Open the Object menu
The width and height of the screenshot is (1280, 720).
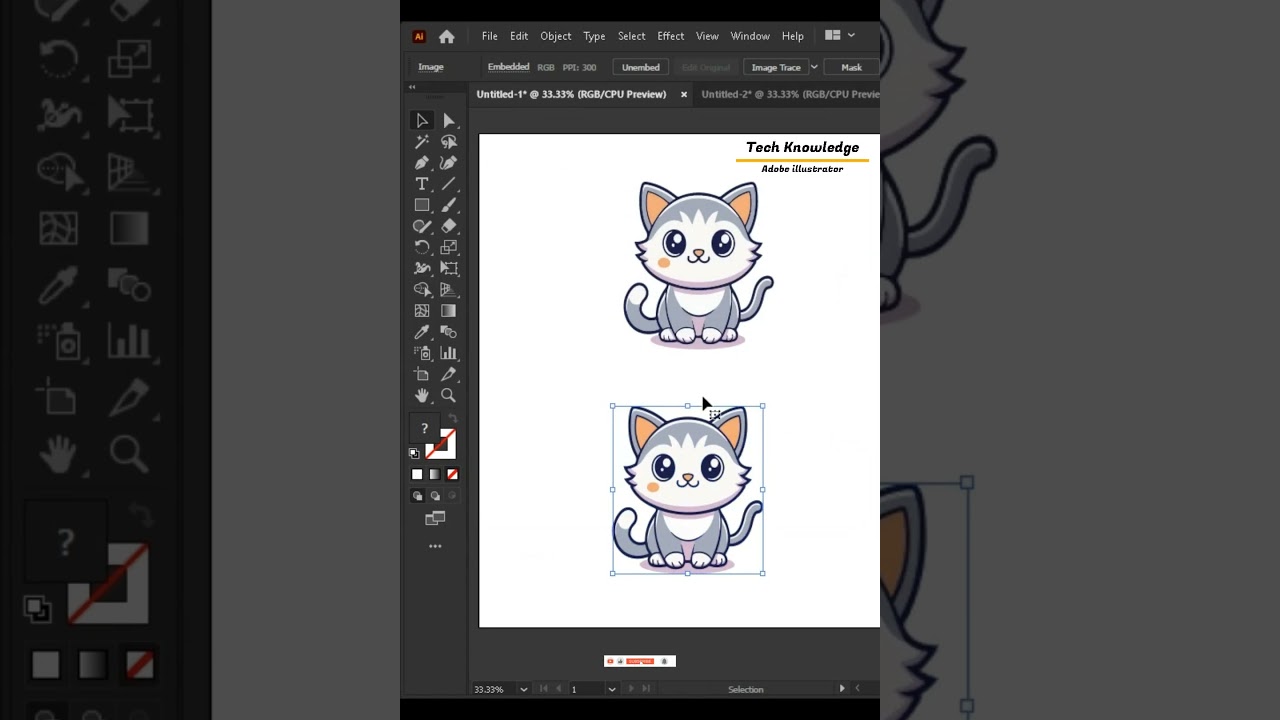[556, 36]
